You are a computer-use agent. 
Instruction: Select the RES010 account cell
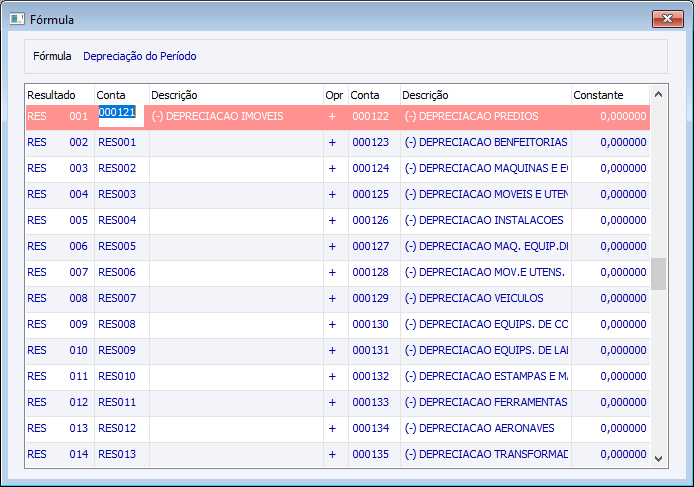point(122,376)
